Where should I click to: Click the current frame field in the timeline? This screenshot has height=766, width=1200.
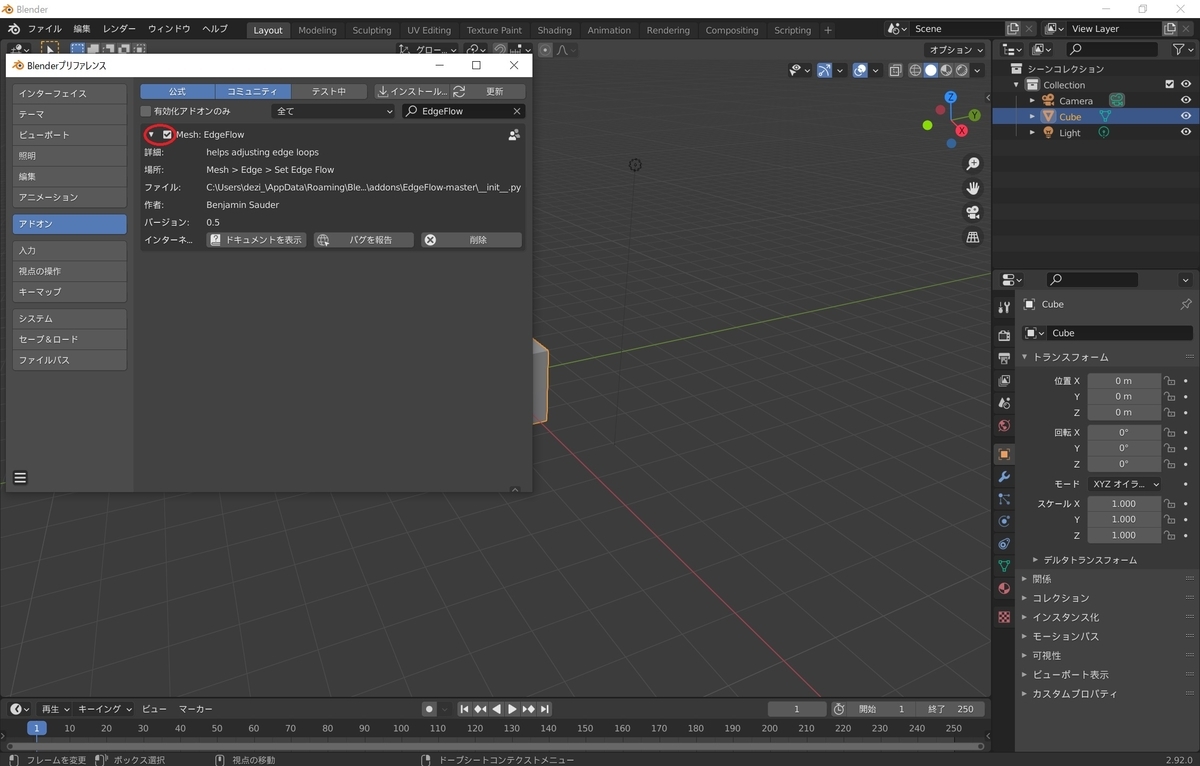[797, 708]
